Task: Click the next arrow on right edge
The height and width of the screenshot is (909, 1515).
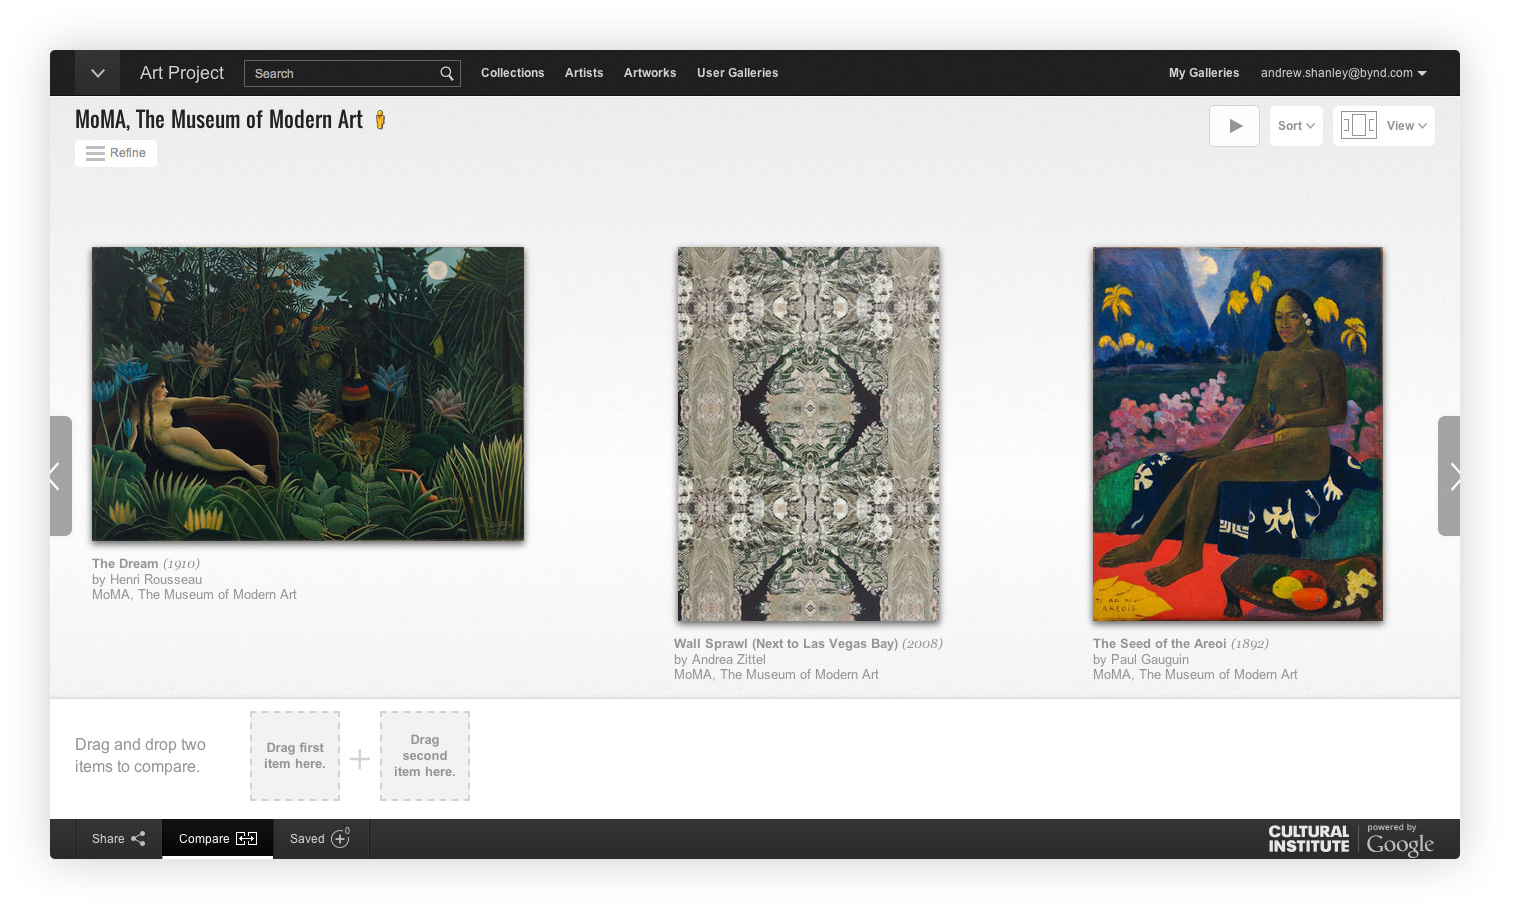Action: click(x=1449, y=476)
